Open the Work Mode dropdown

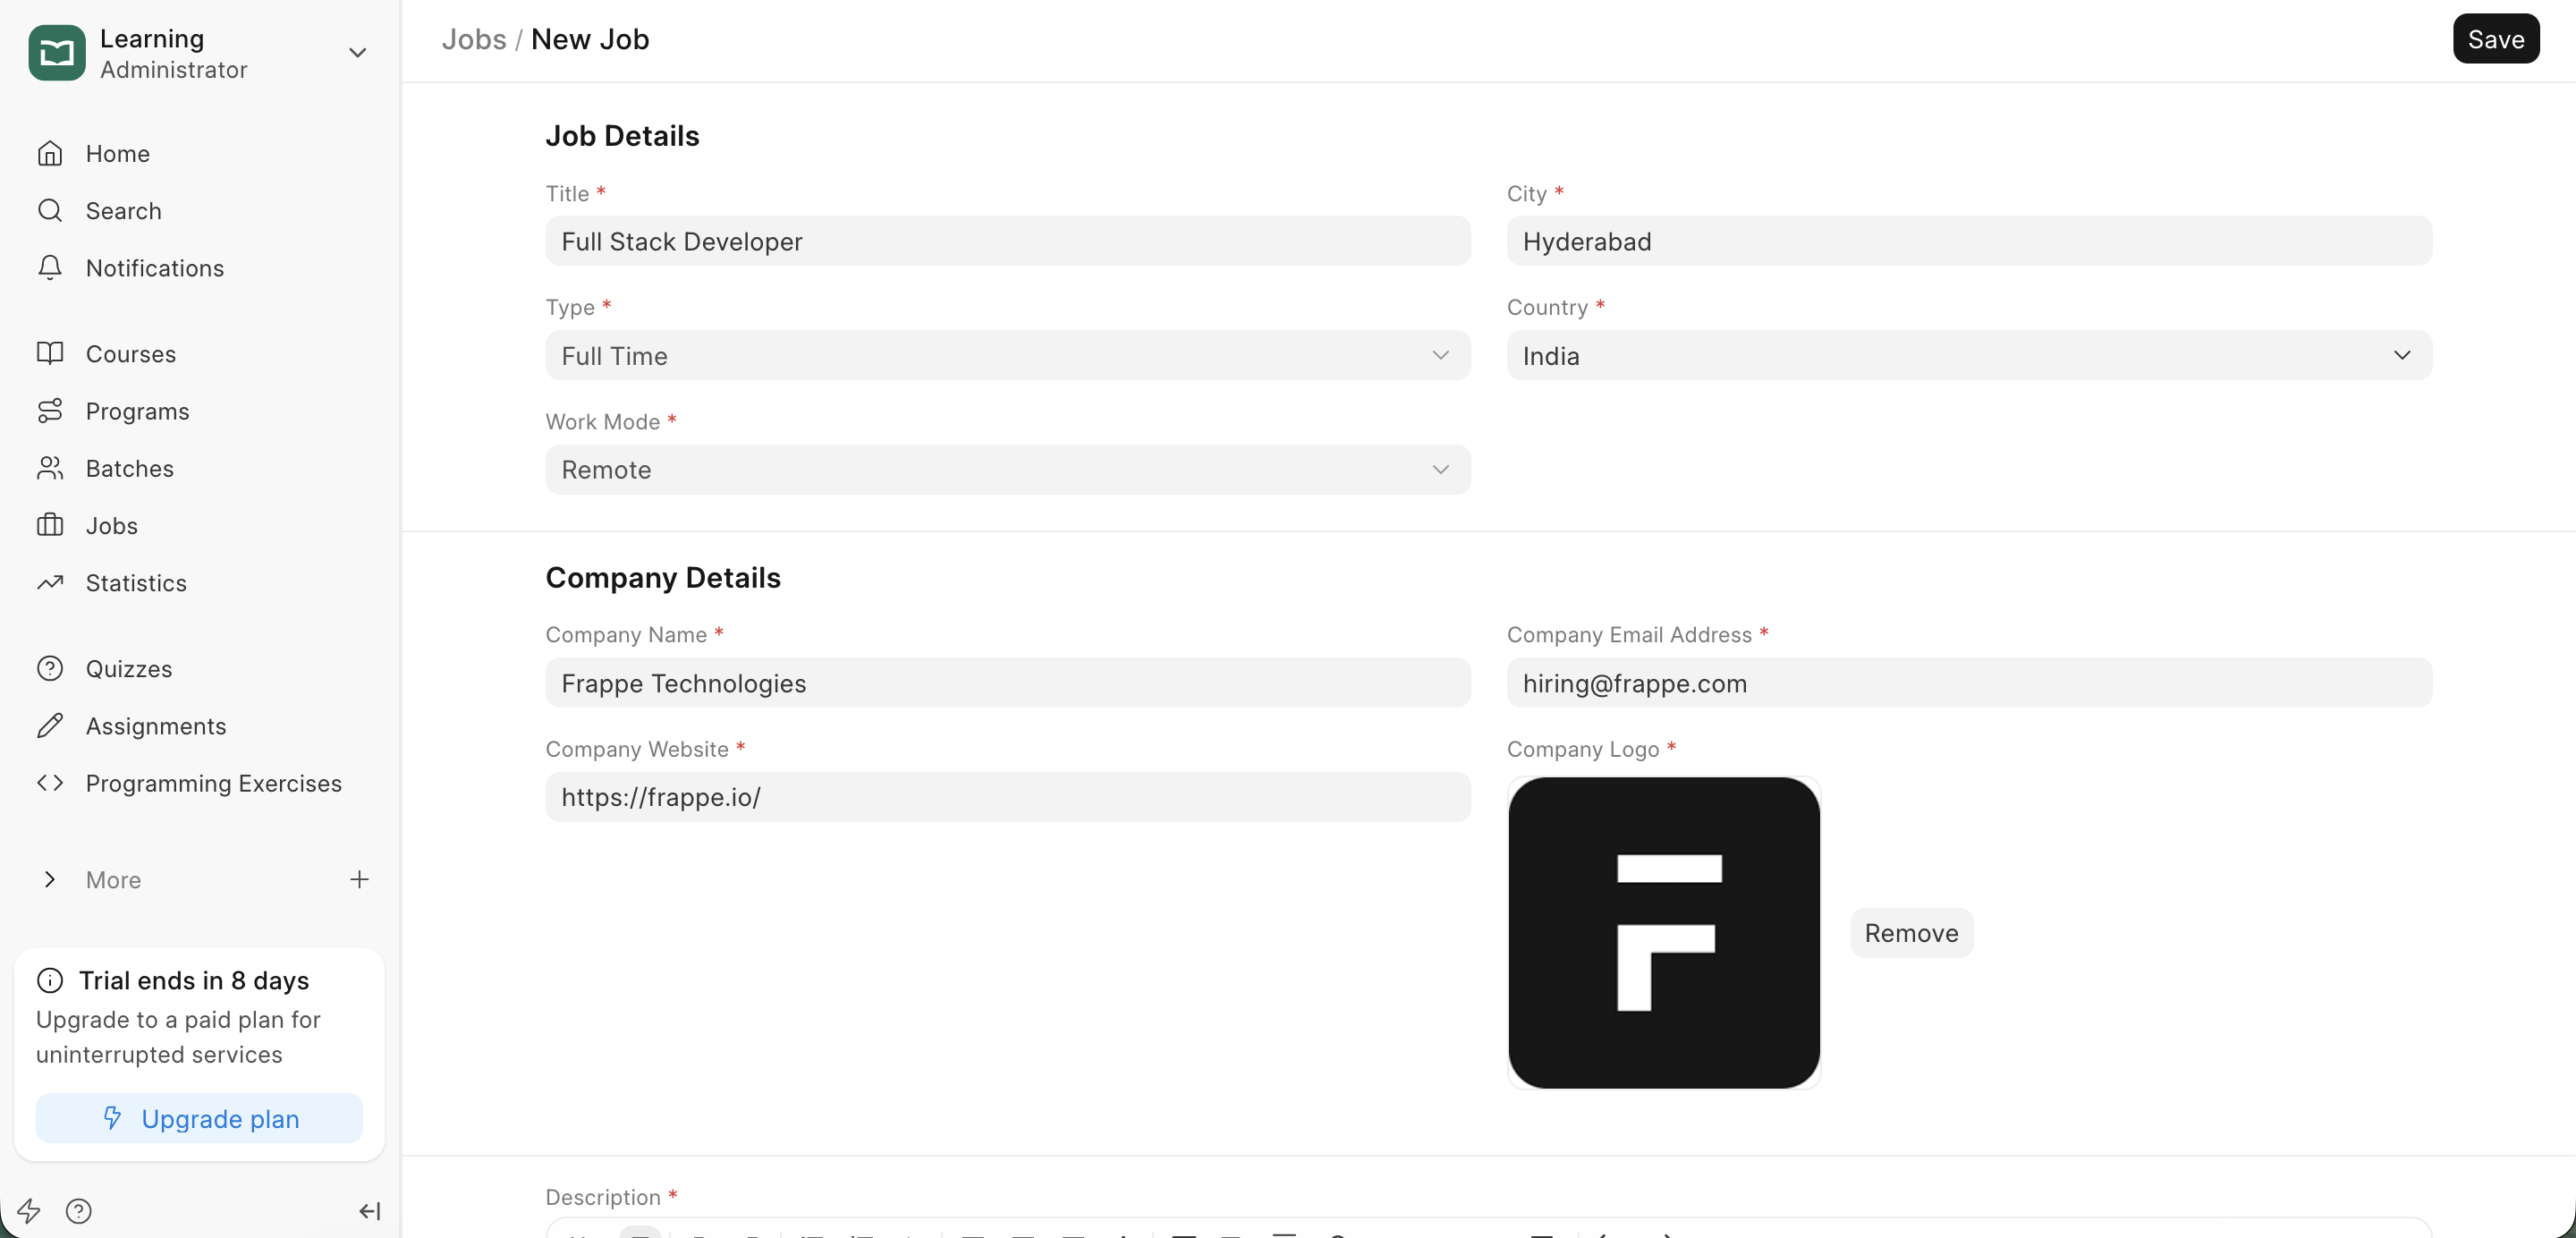[x=1007, y=469]
